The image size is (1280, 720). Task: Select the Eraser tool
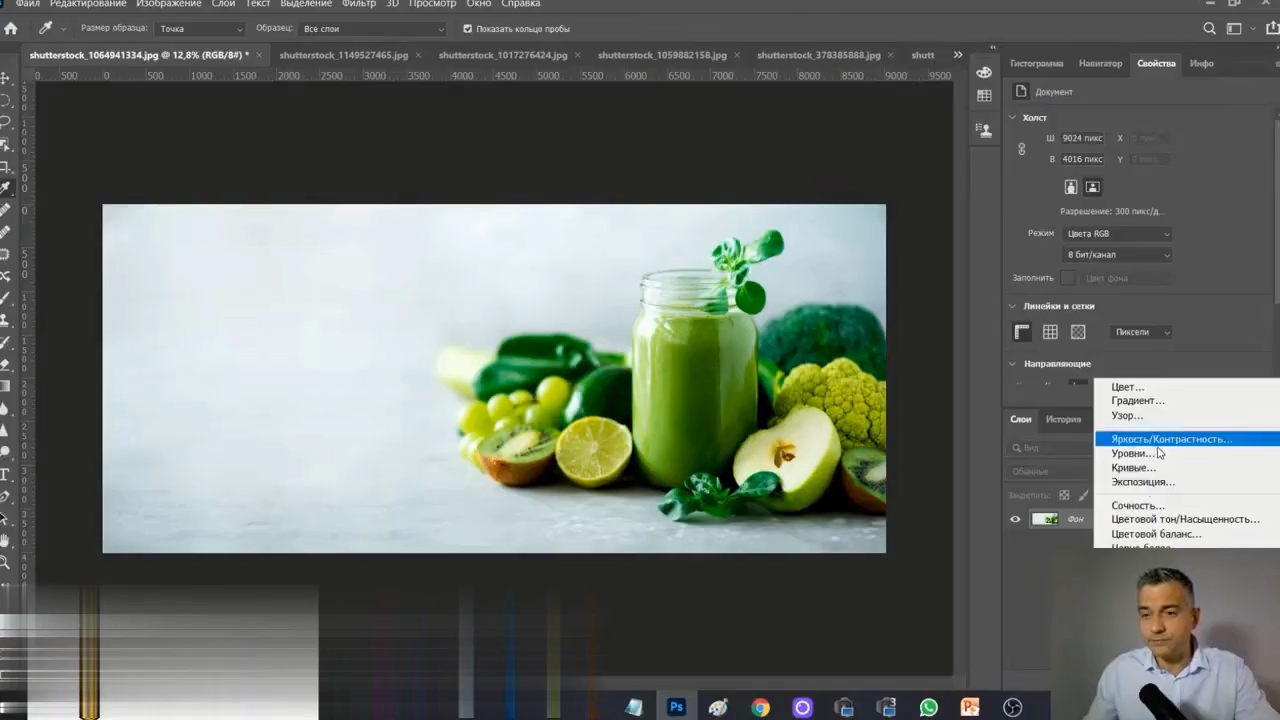click(5, 364)
